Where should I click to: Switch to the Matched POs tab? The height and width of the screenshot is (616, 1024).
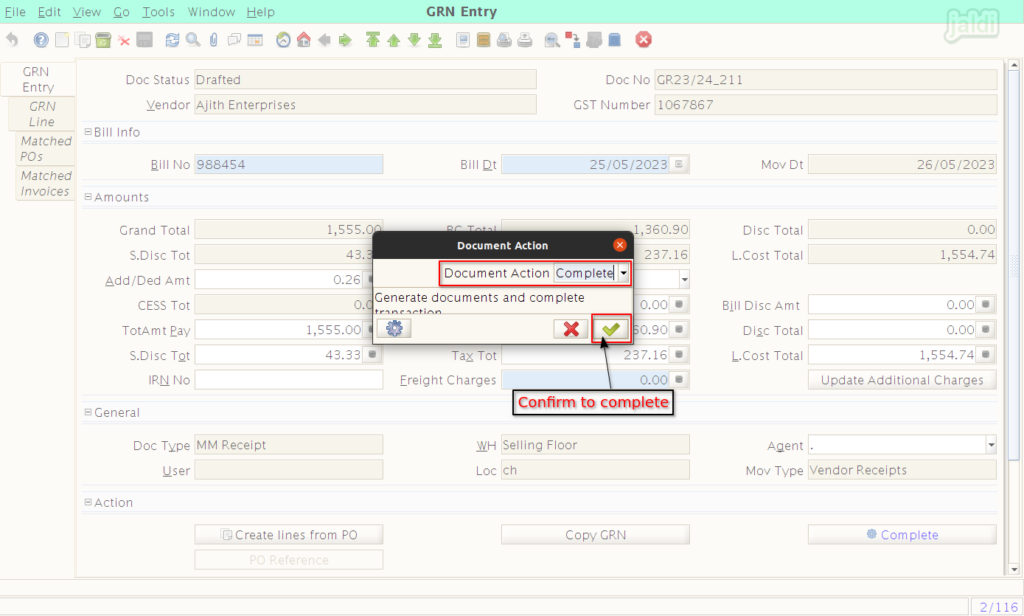(45, 148)
